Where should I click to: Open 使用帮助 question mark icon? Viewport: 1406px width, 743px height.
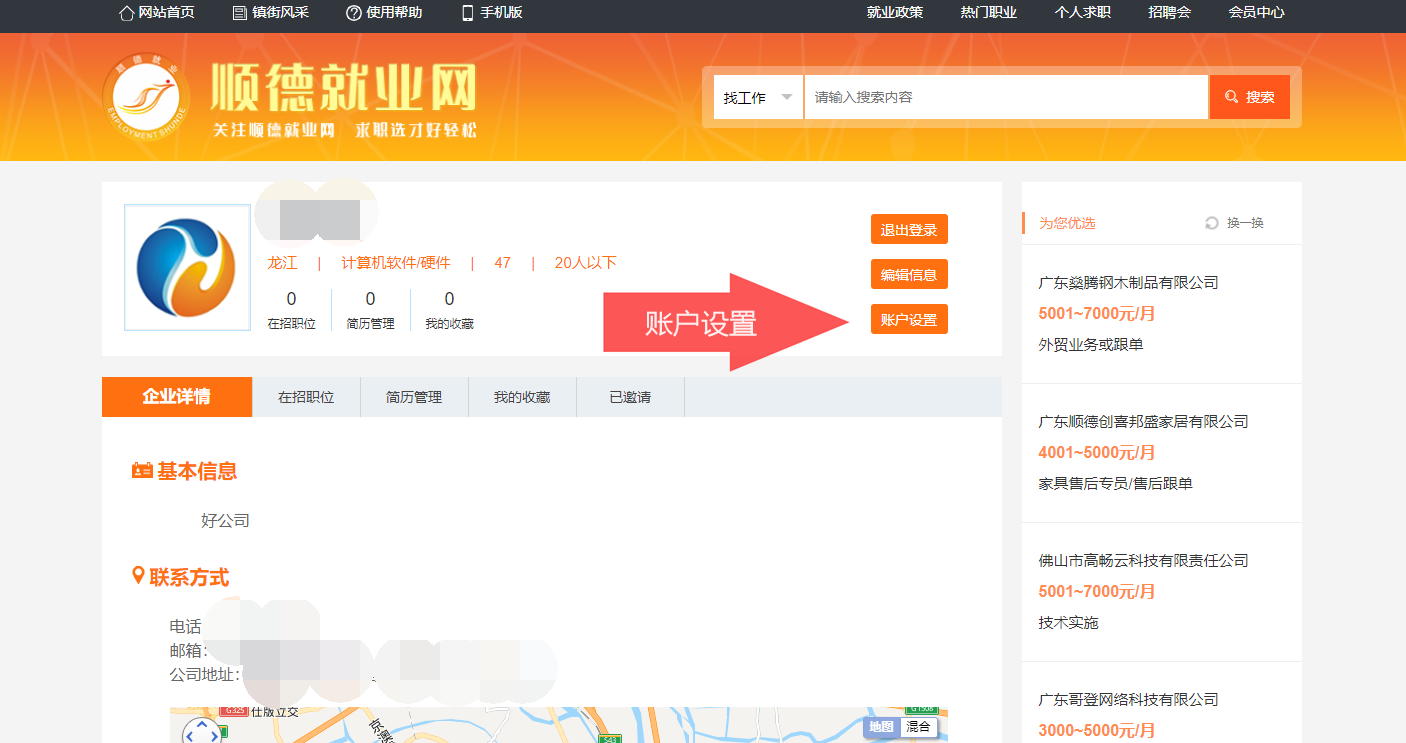(x=353, y=13)
